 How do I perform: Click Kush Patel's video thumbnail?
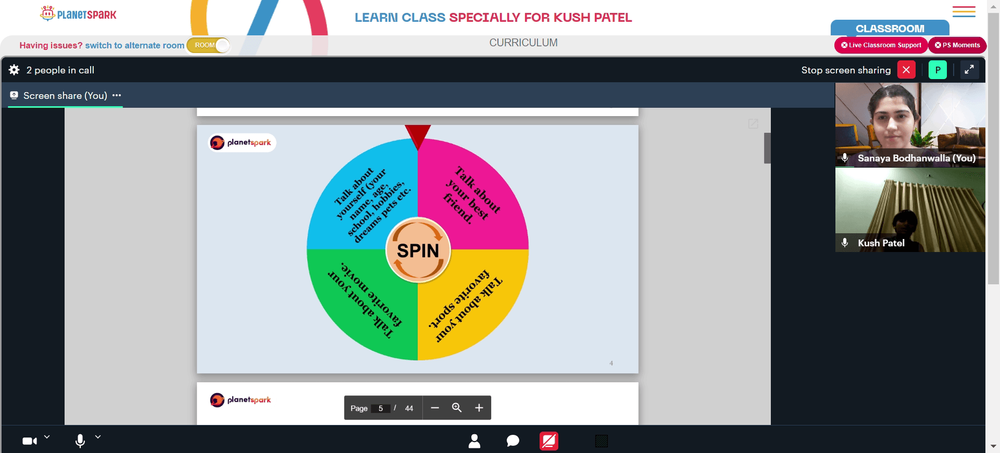point(910,210)
